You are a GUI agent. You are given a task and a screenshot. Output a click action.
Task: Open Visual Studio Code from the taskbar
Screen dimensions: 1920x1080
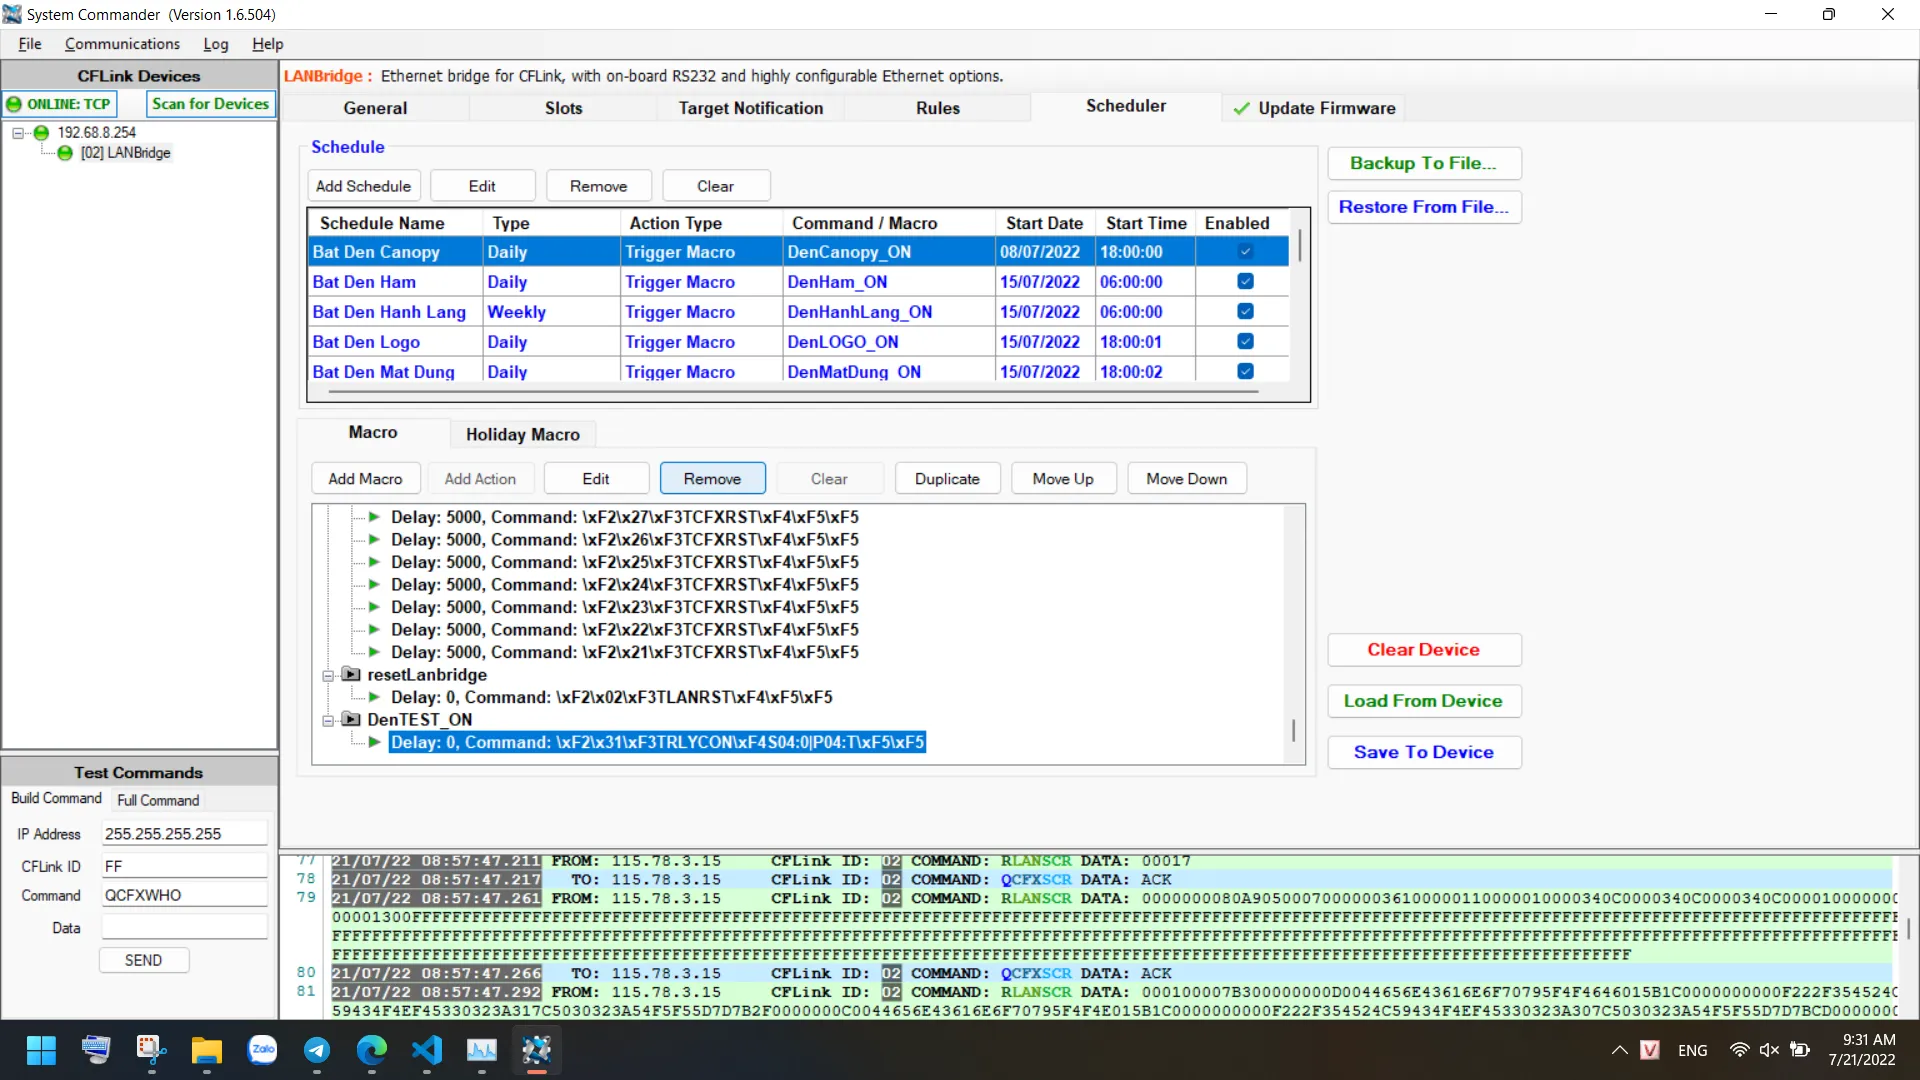pos(427,1050)
